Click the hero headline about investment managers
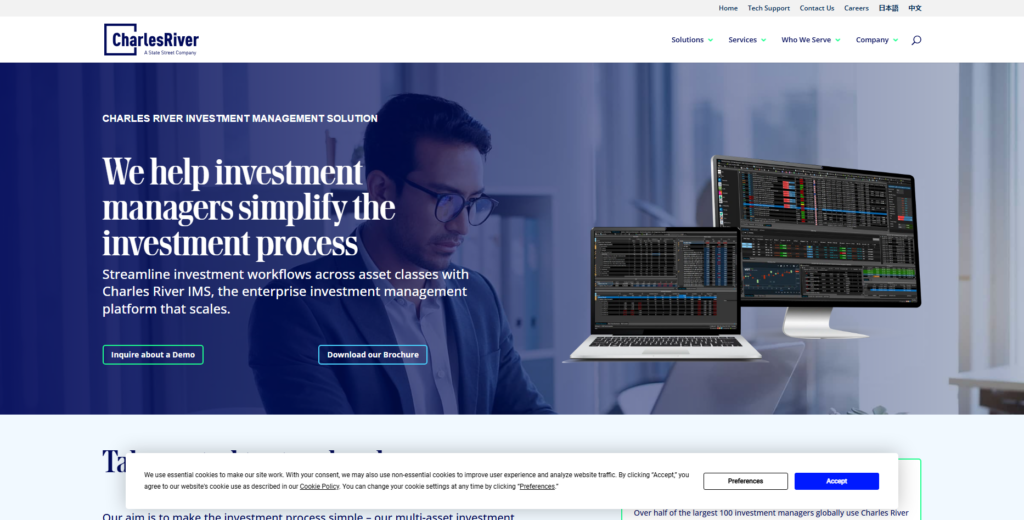This screenshot has height=520, width=1024. coord(249,207)
